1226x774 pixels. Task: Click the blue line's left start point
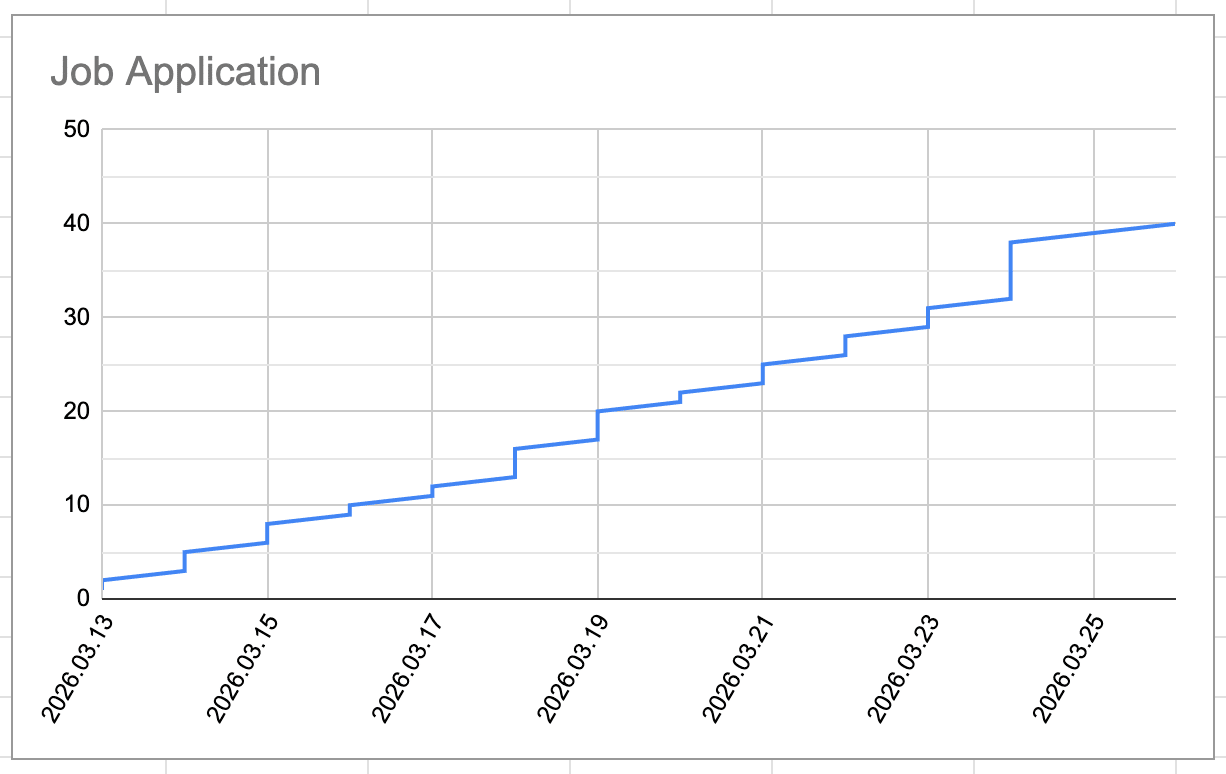click(104, 580)
